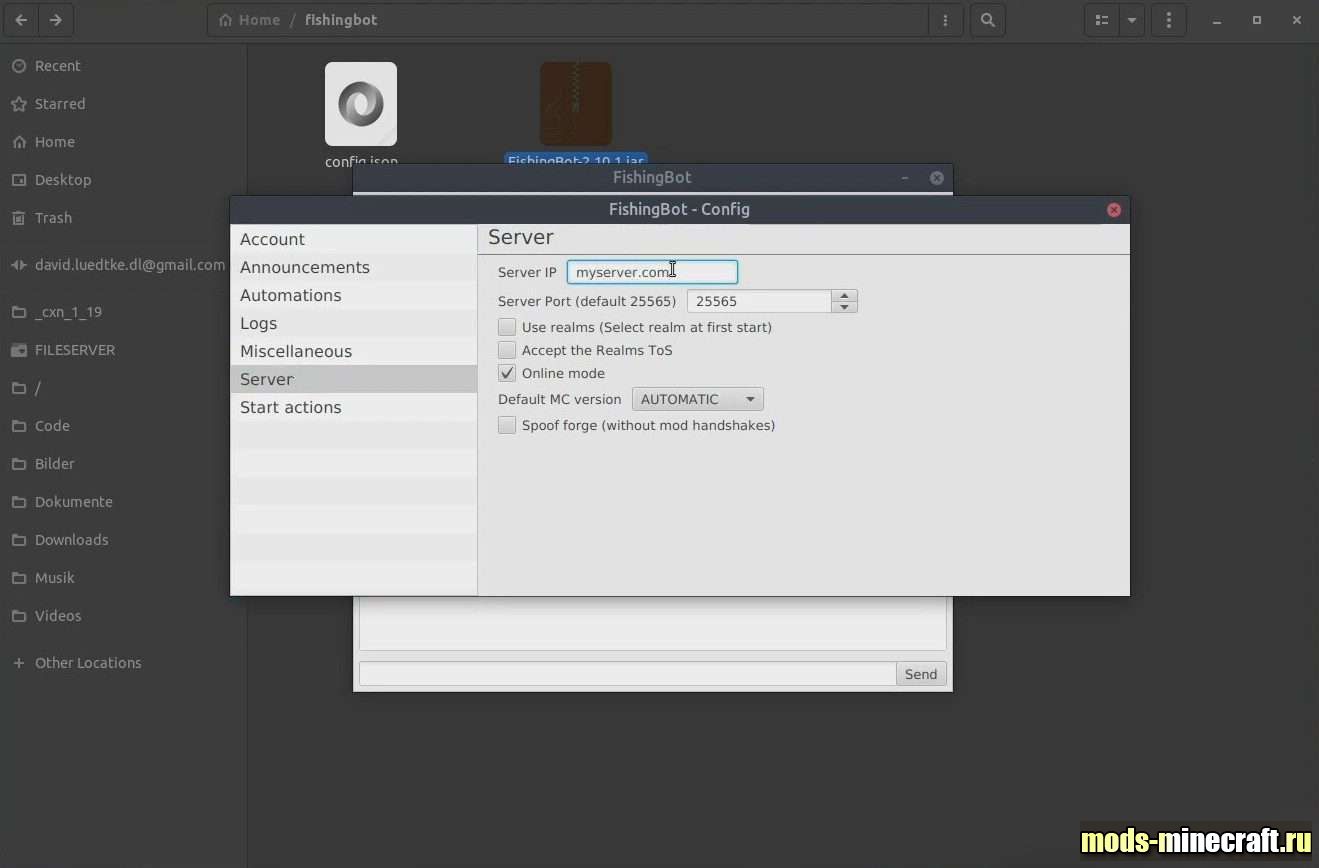The image size is (1319, 868).
Task: Open the Trash folder in sidebar
Action: (x=53, y=218)
